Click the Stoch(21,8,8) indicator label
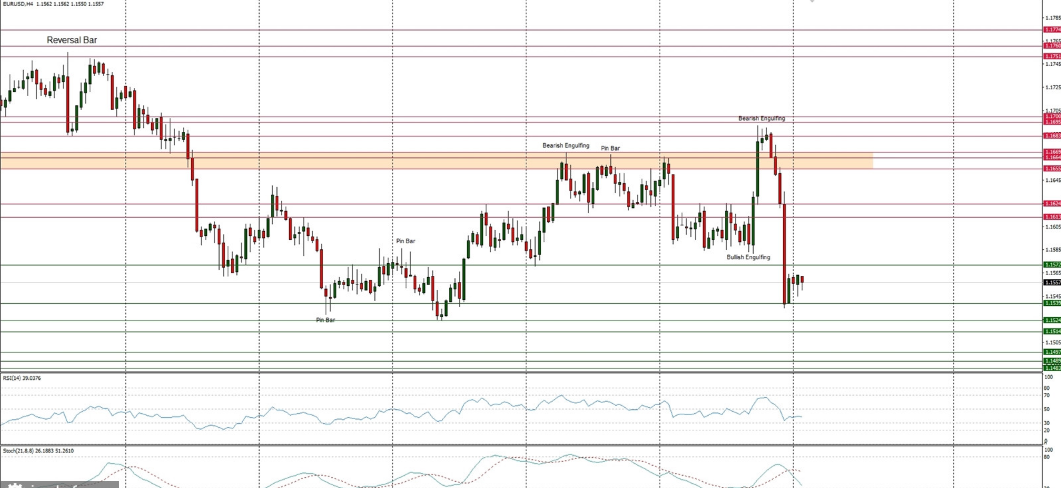1061x488 pixels. (32, 451)
